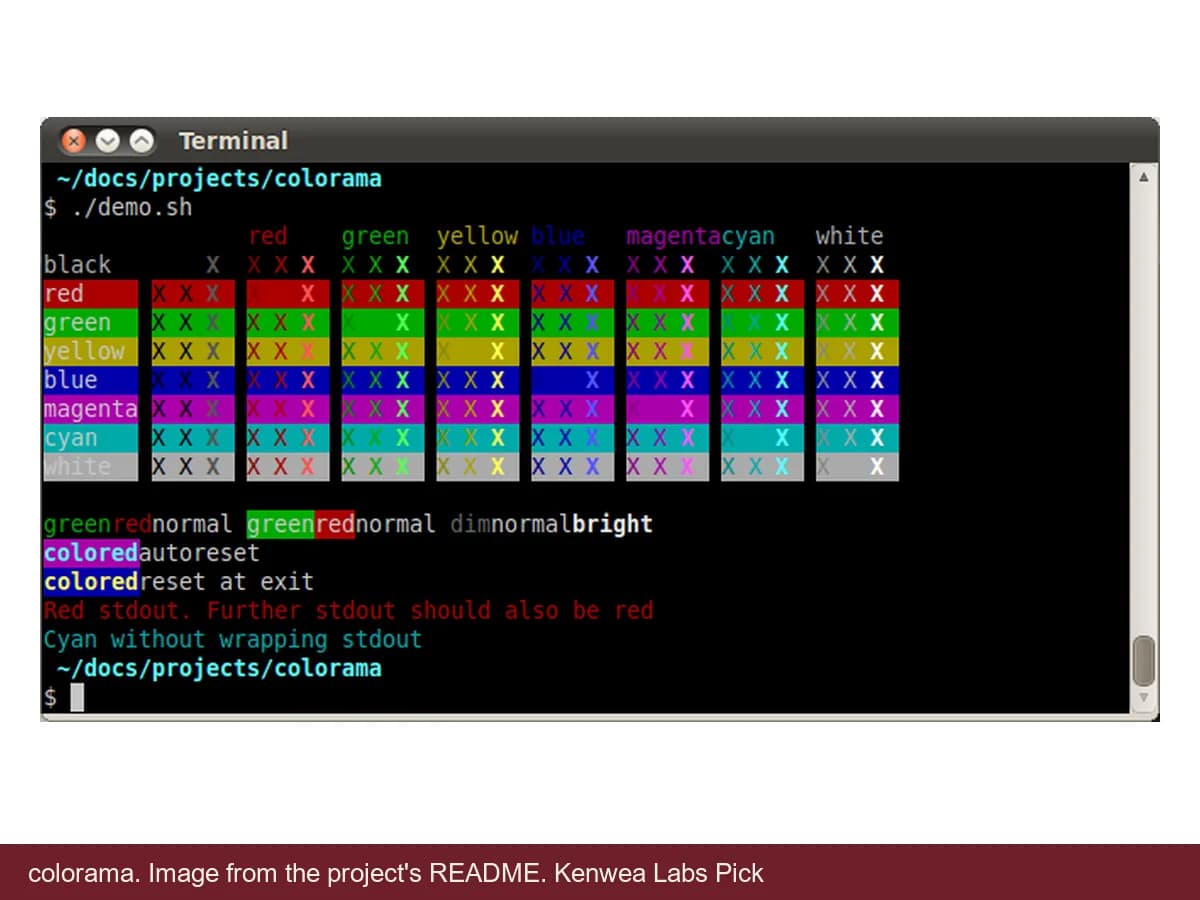This screenshot has width=1200, height=900.
Task: Click the cyan column header
Action: click(x=748, y=236)
